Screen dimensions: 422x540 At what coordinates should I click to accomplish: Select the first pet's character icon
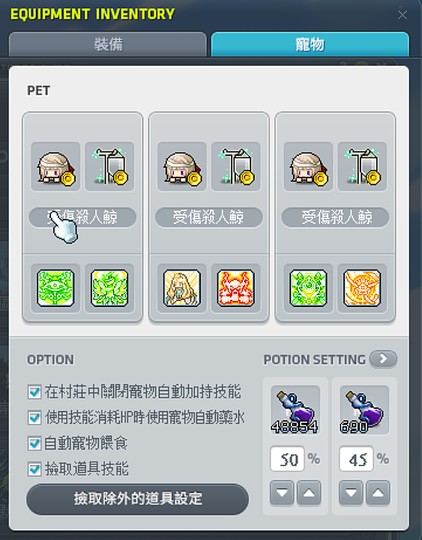(x=55, y=167)
